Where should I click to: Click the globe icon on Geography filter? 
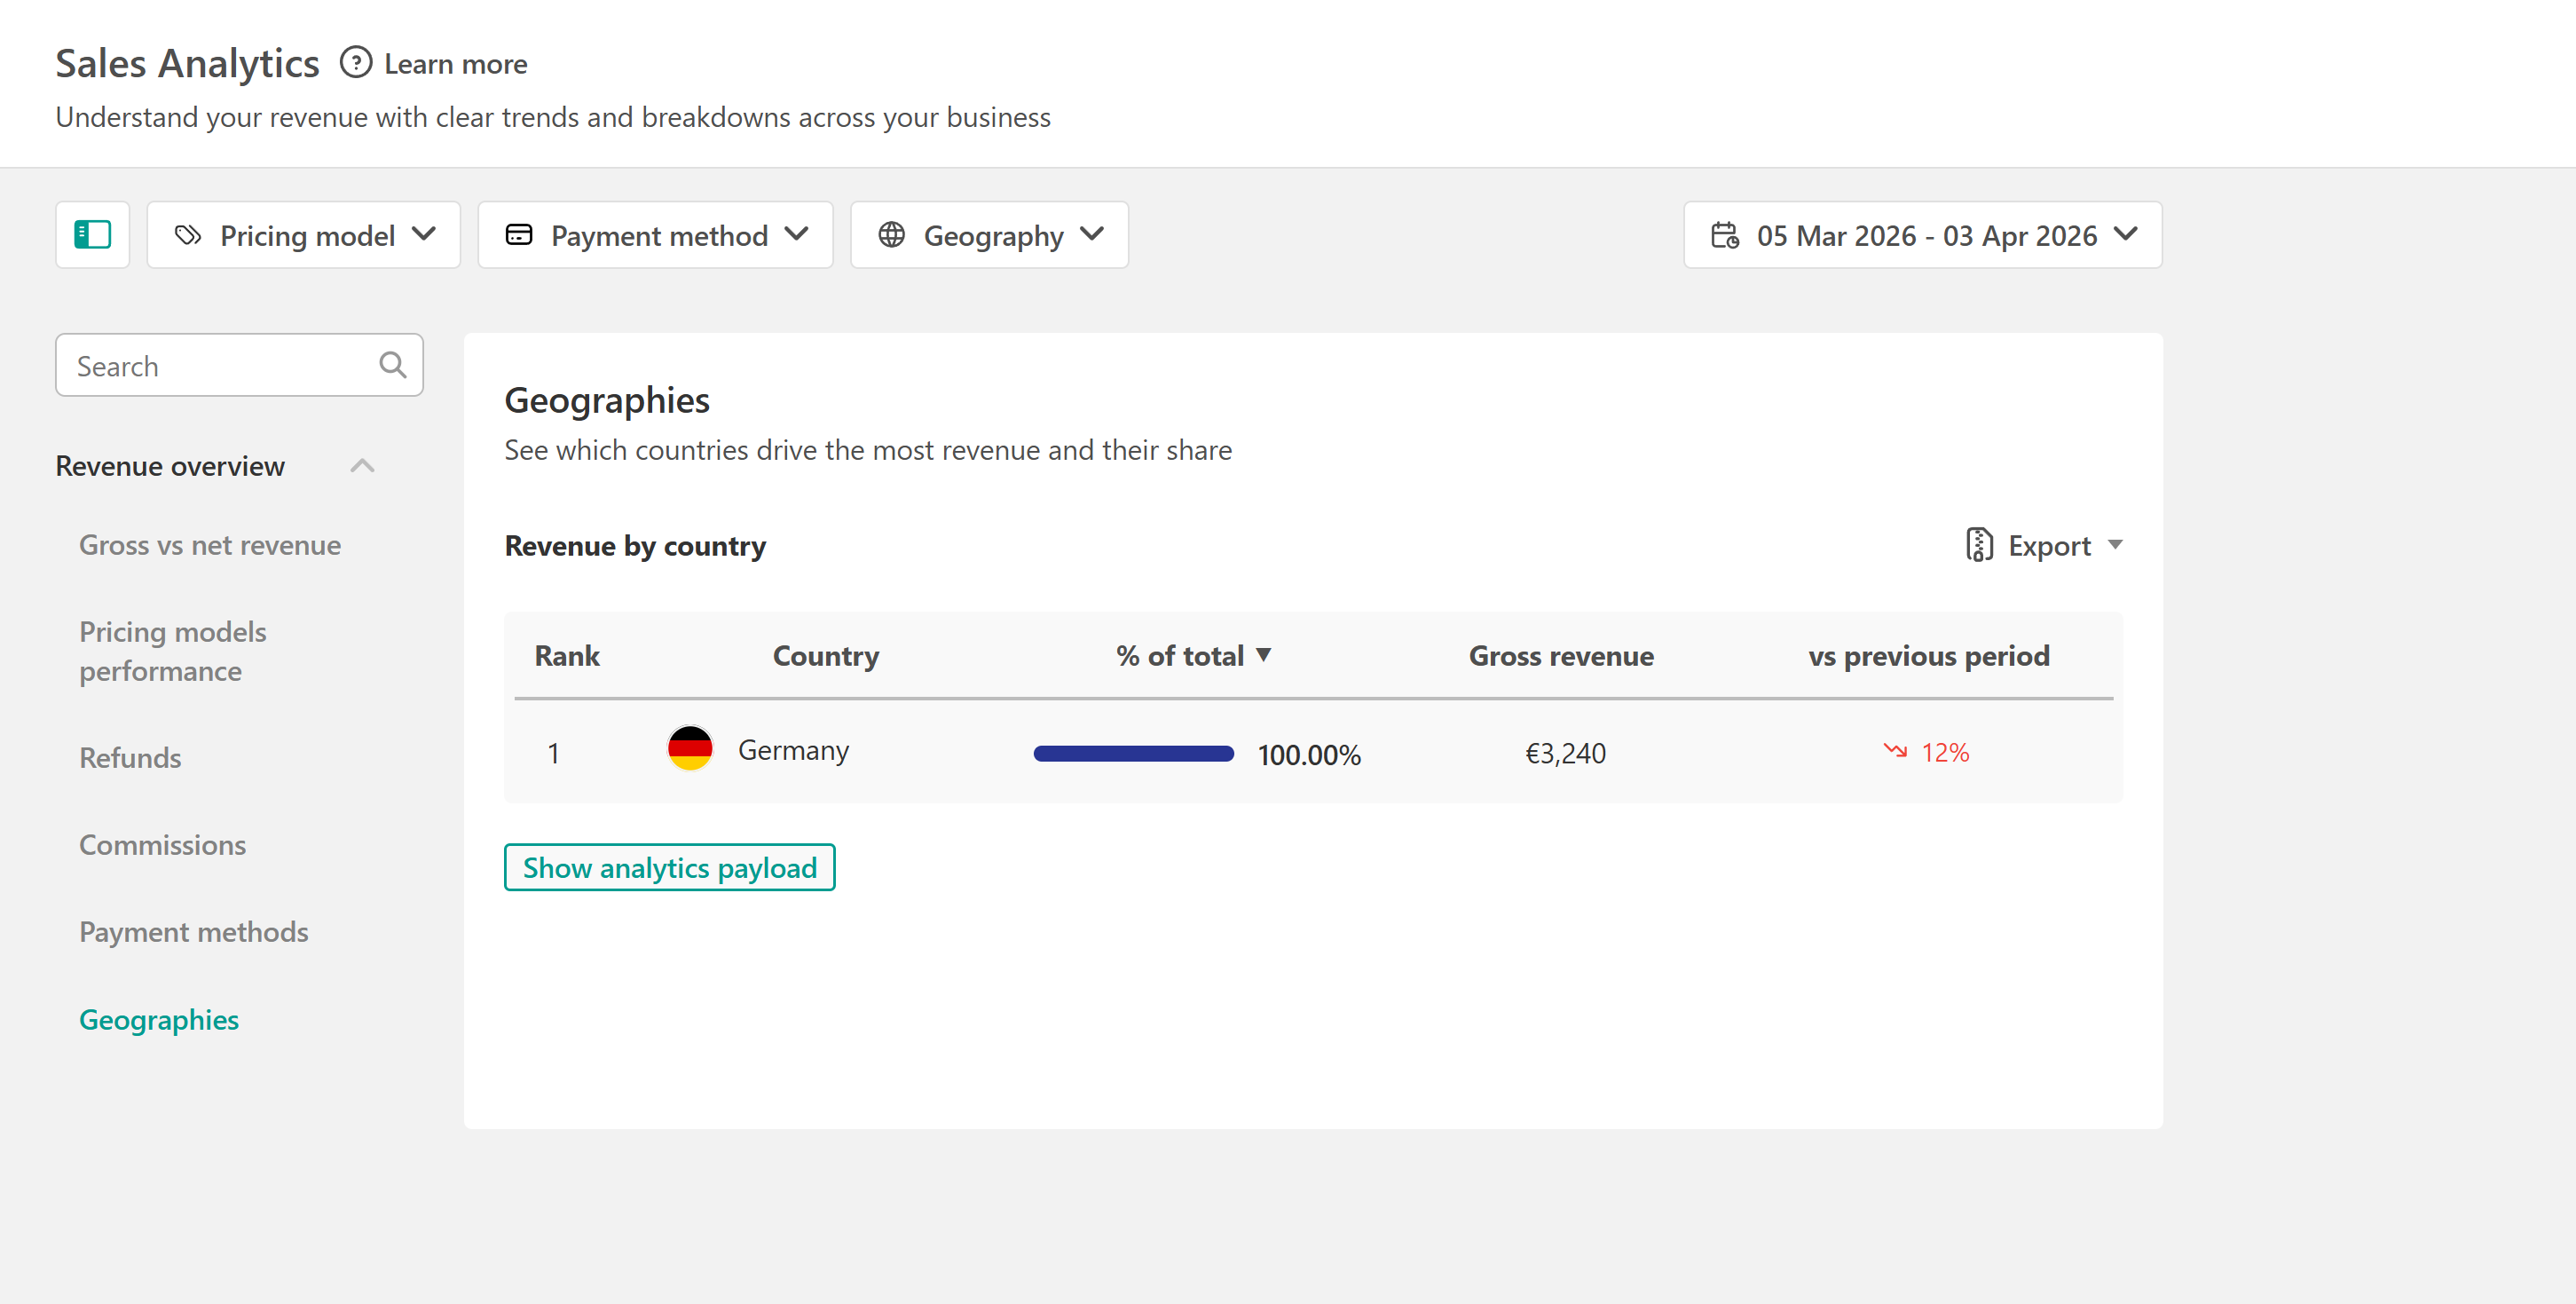click(x=891, y=235)
